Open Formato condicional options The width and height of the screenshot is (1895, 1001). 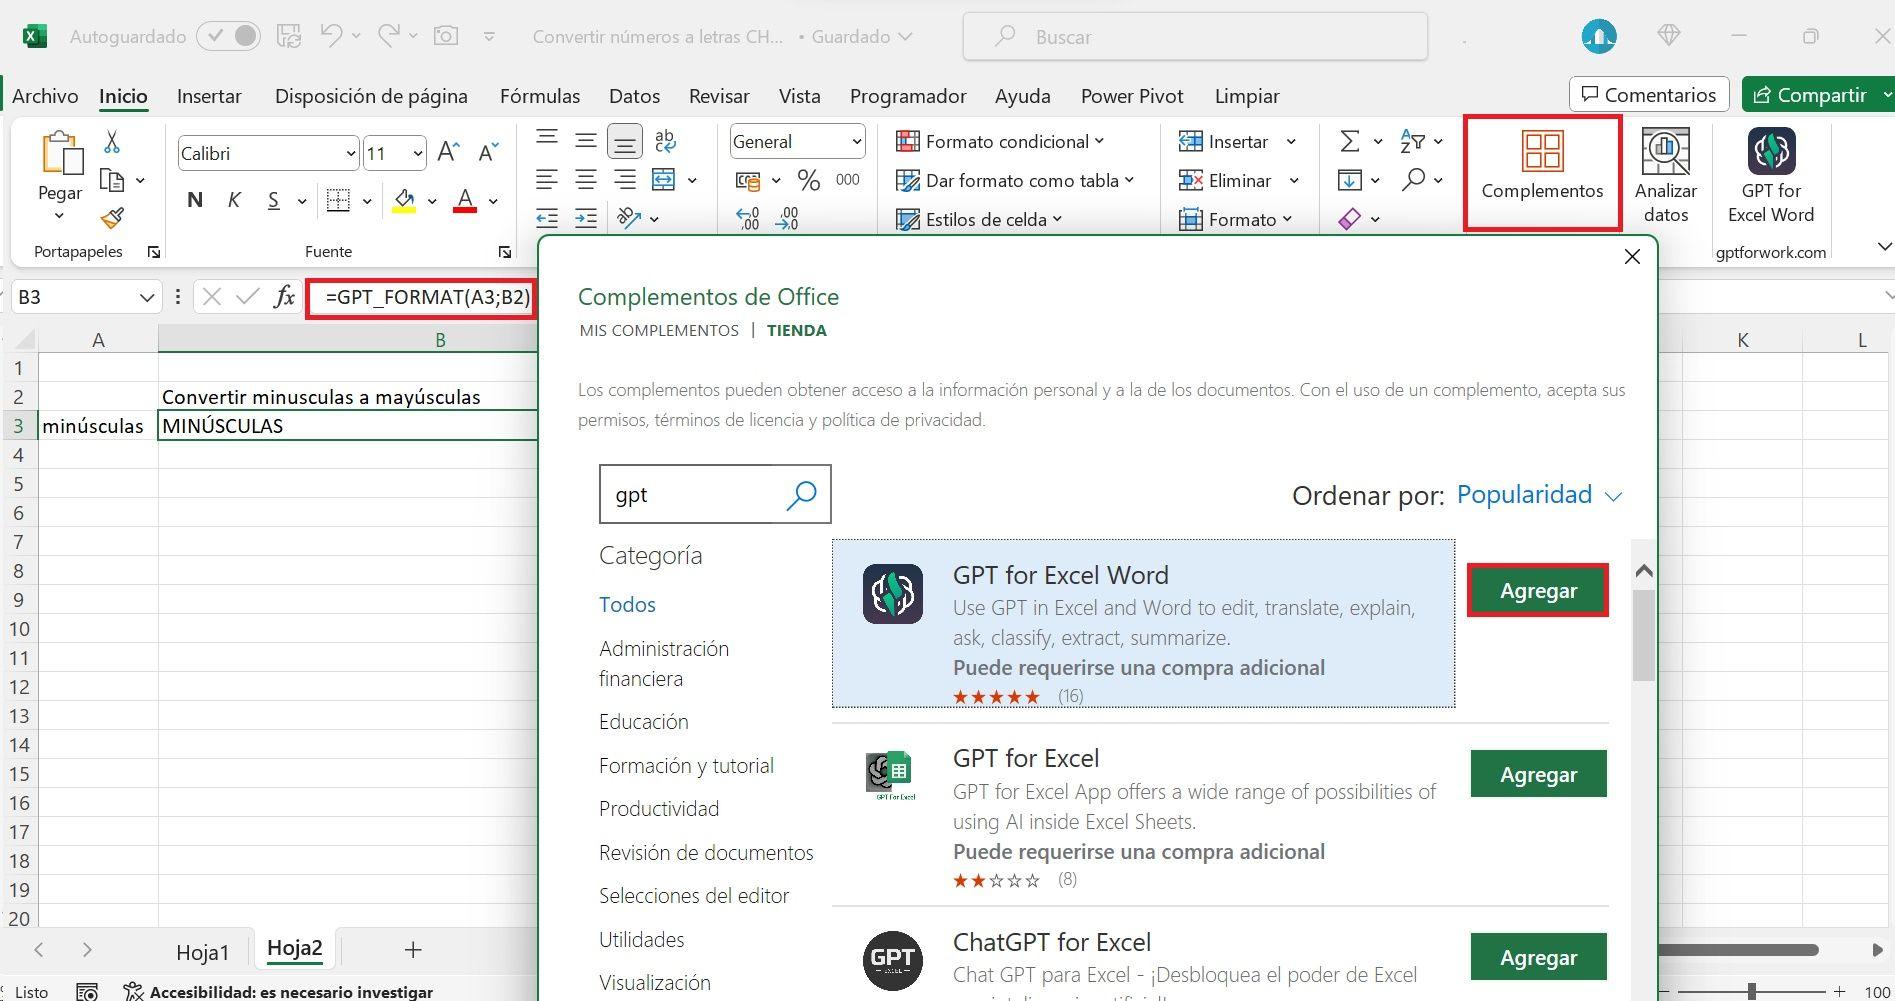[1003, 141]
